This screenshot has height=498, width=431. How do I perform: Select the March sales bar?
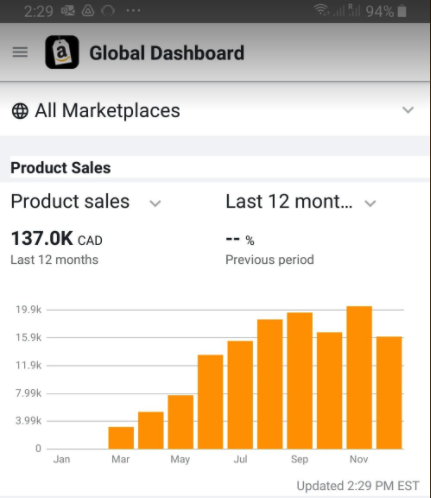121,438
